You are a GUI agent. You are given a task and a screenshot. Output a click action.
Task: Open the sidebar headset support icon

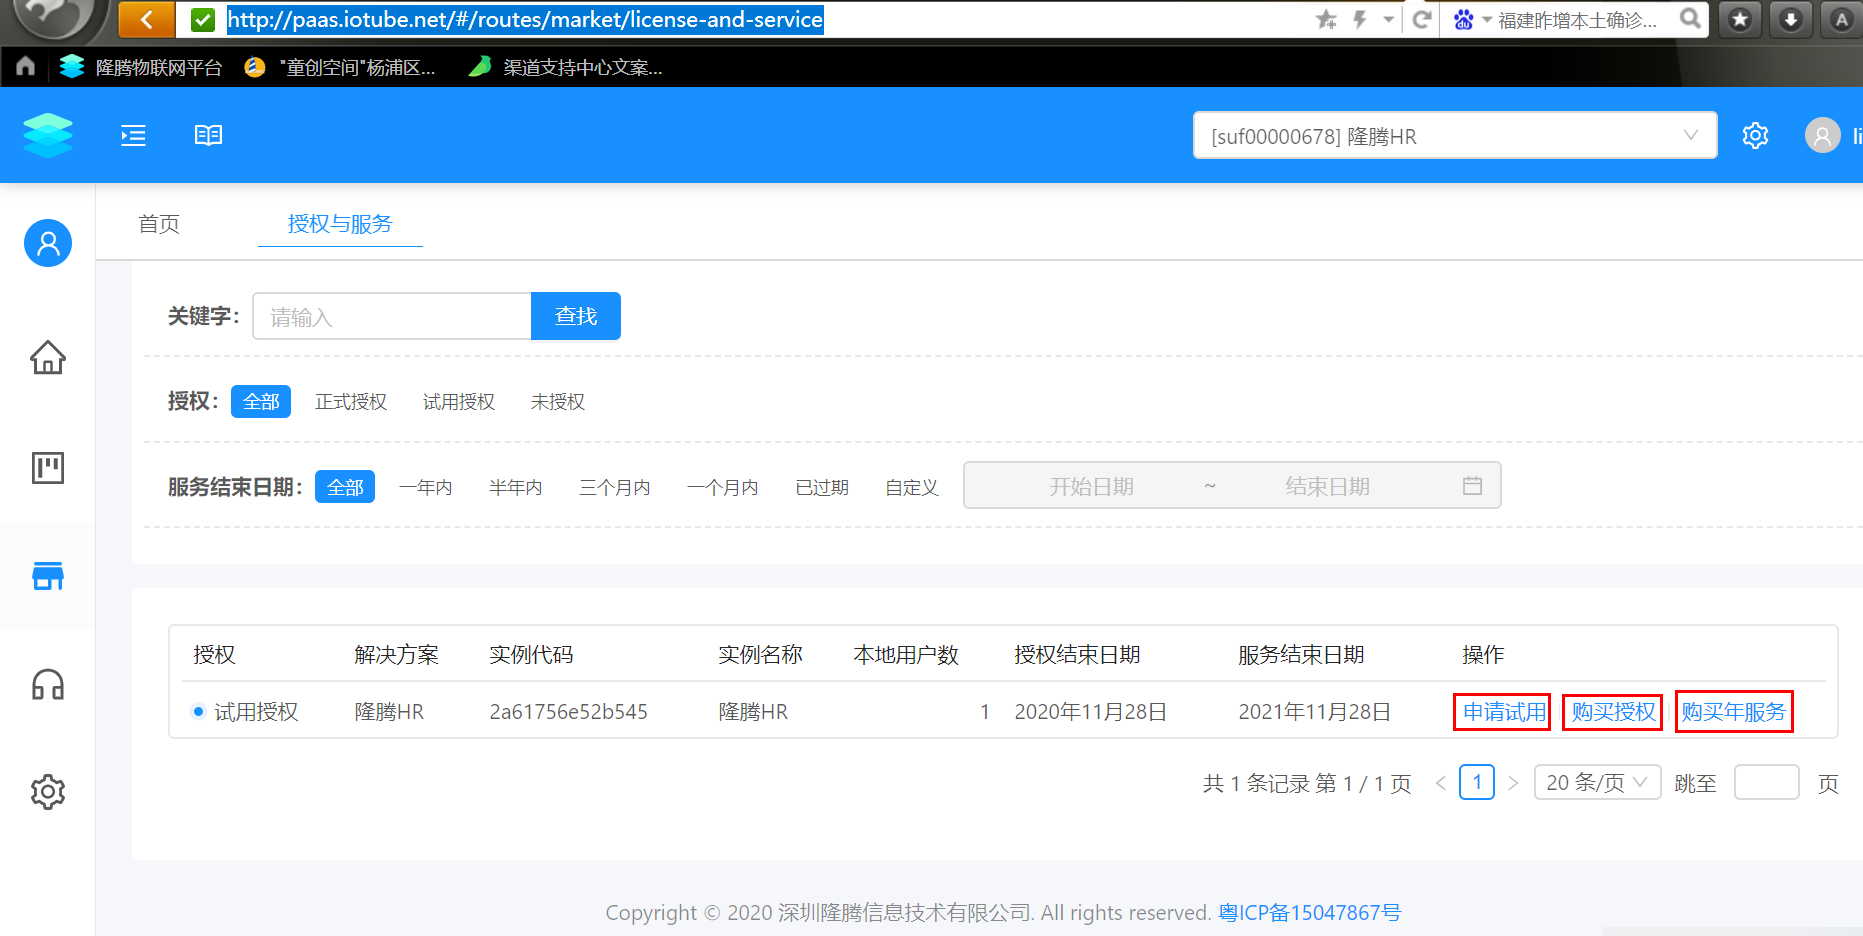click(x=48, y=685)
